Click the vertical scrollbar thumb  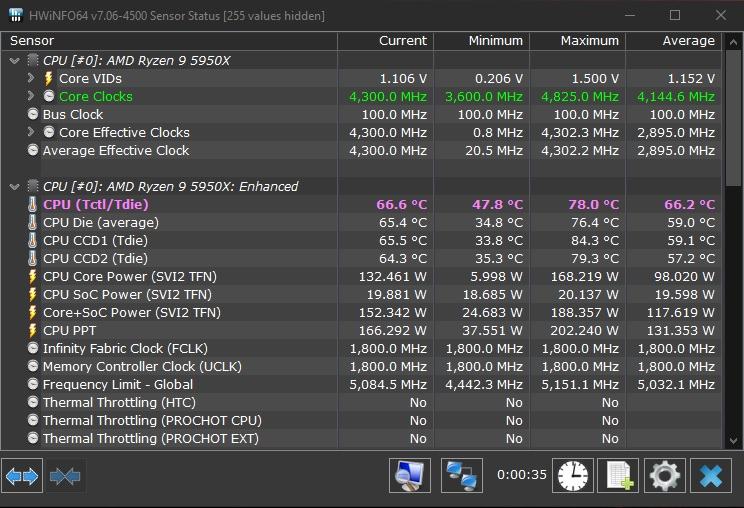coord(733,119)
